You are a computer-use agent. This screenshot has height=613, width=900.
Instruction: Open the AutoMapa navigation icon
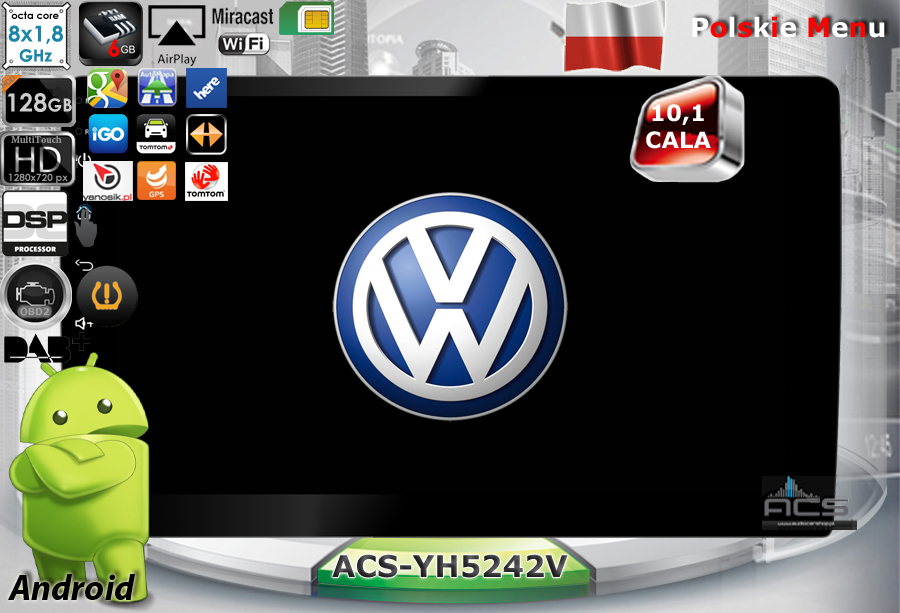pos(157,88)
